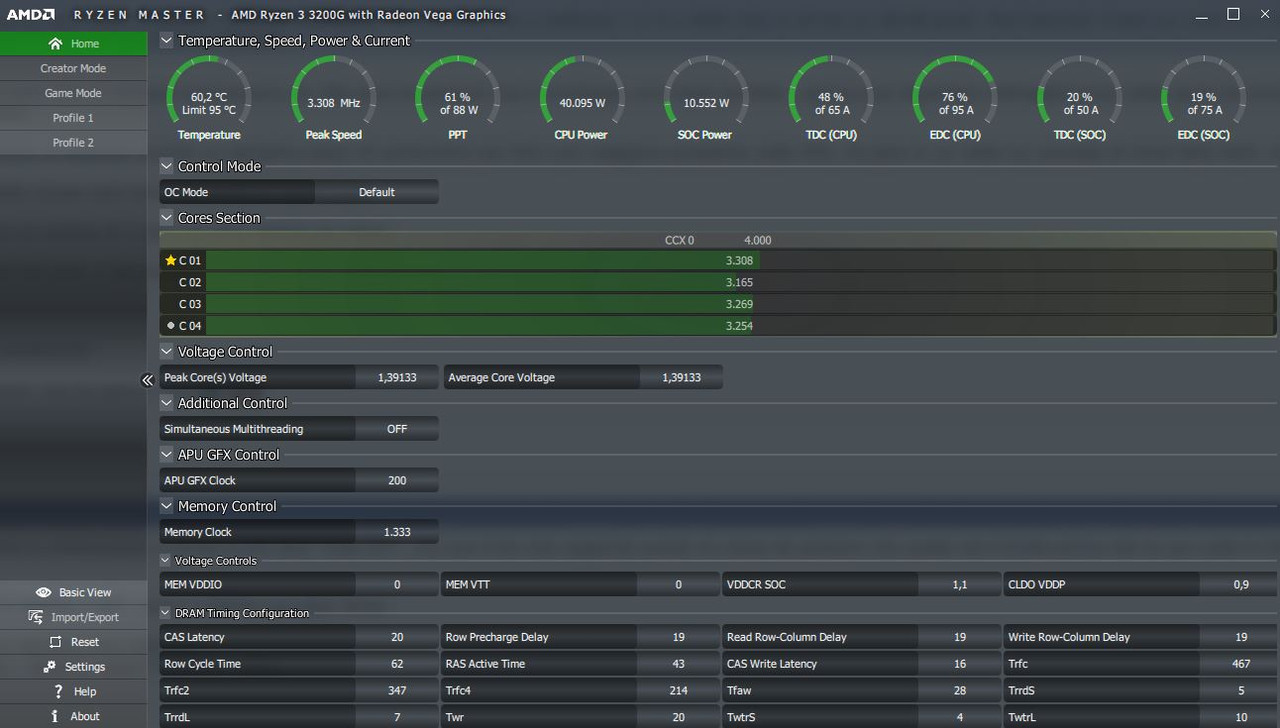
Task: Collapse the APU GFX Control section
Action: point(166,455)
